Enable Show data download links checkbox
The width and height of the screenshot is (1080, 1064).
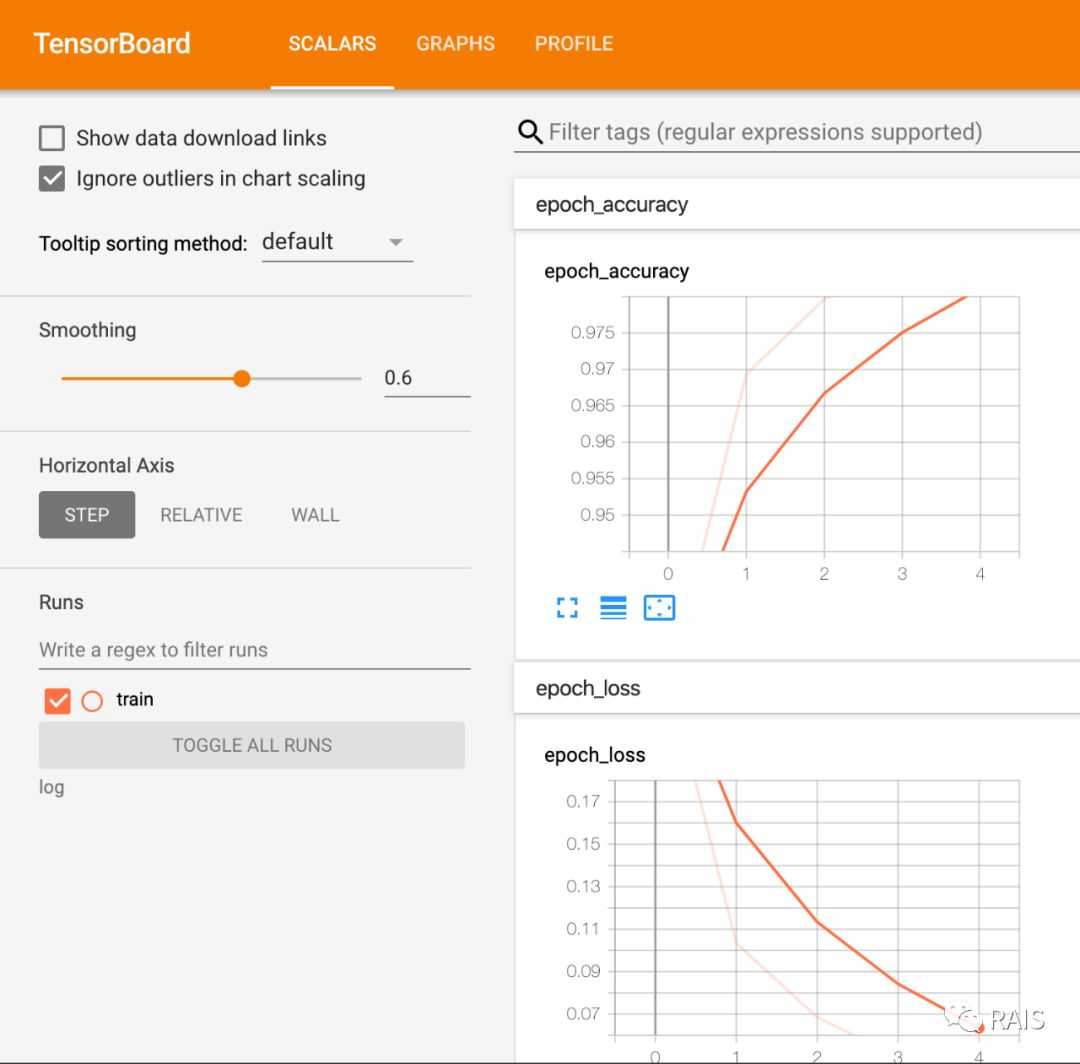pyautogui.click(x=52, y=138)
